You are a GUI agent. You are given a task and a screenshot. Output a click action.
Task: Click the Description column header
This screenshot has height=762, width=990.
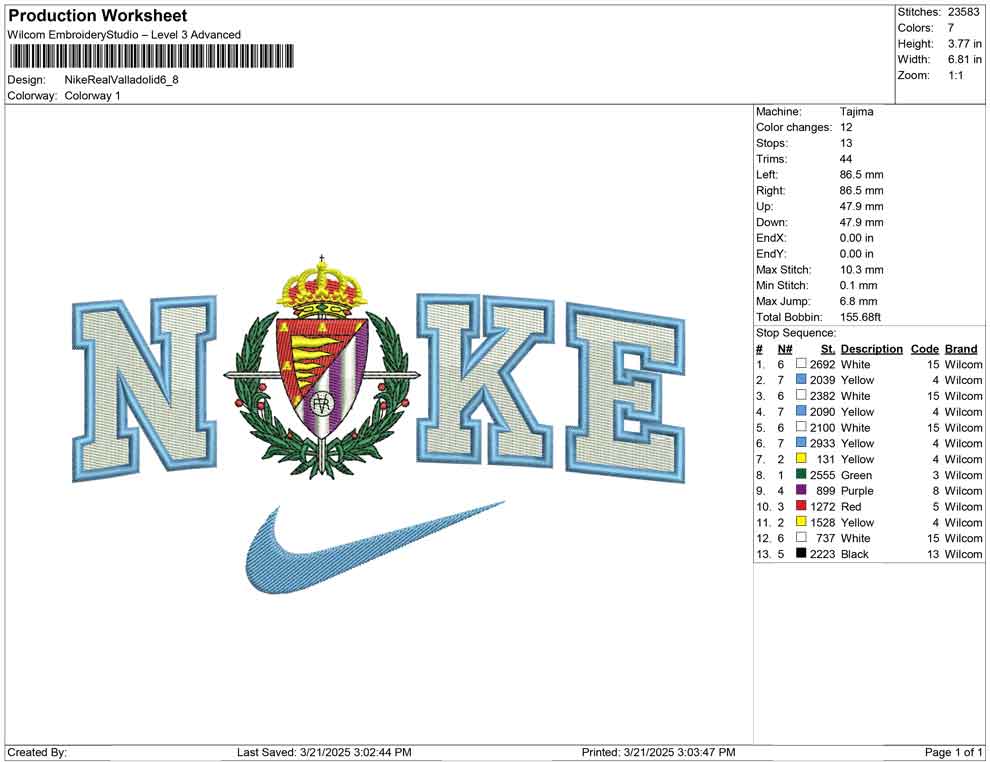pos(871,348)
